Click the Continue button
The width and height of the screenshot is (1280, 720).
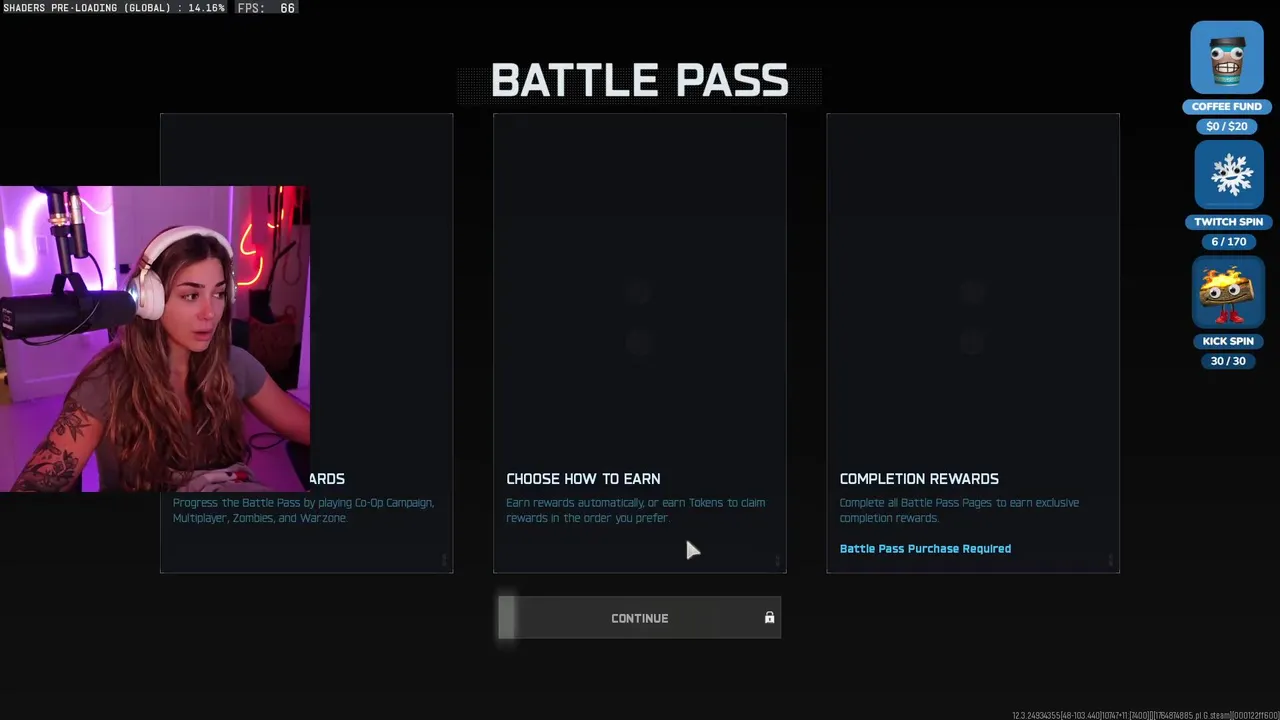pyautogui.click(x=640, y=618)
